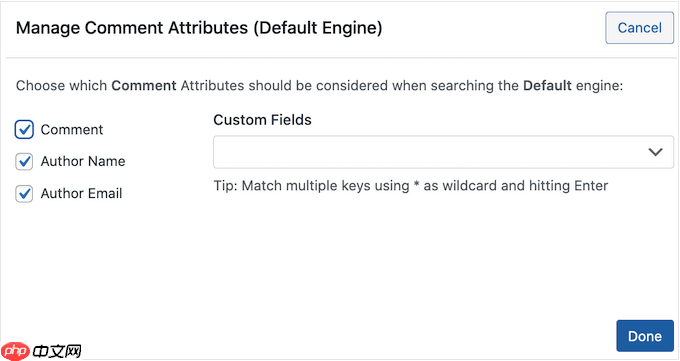
Task: Click the word Enter in the tip
Action: (591, 186)
